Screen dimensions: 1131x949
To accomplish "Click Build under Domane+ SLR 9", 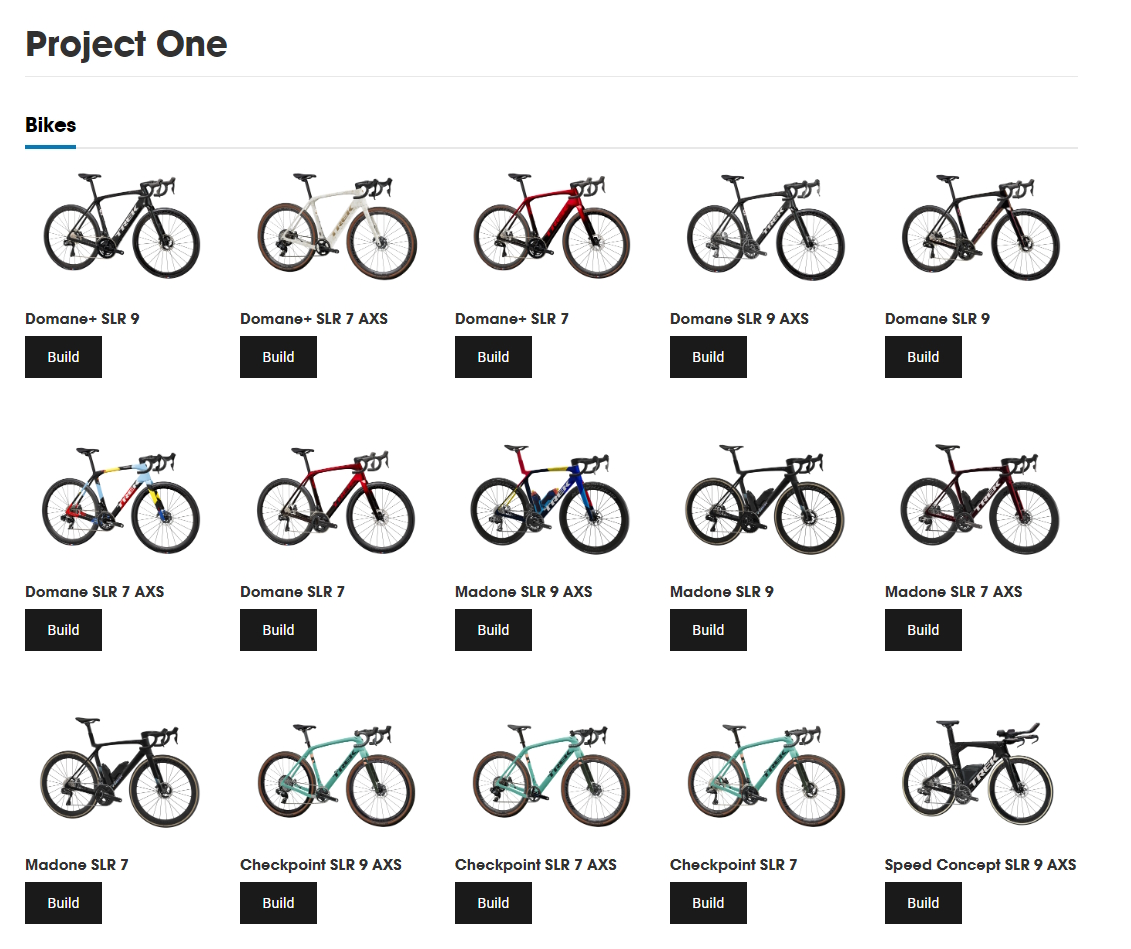I will pos(63,357).
